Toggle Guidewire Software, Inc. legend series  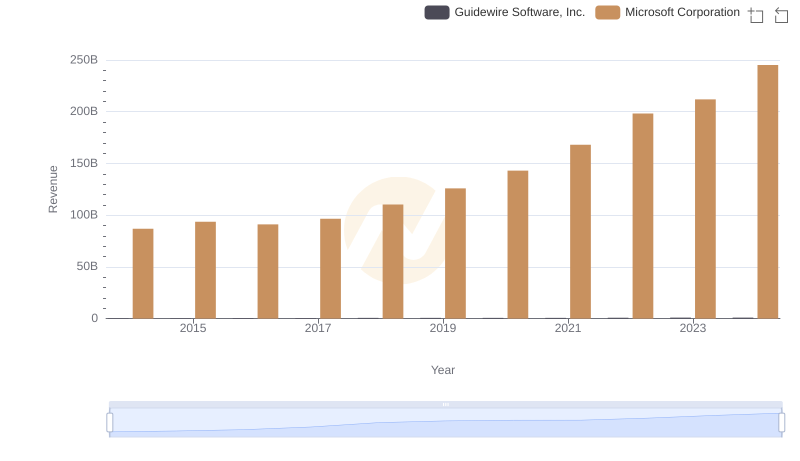[505, 12]
